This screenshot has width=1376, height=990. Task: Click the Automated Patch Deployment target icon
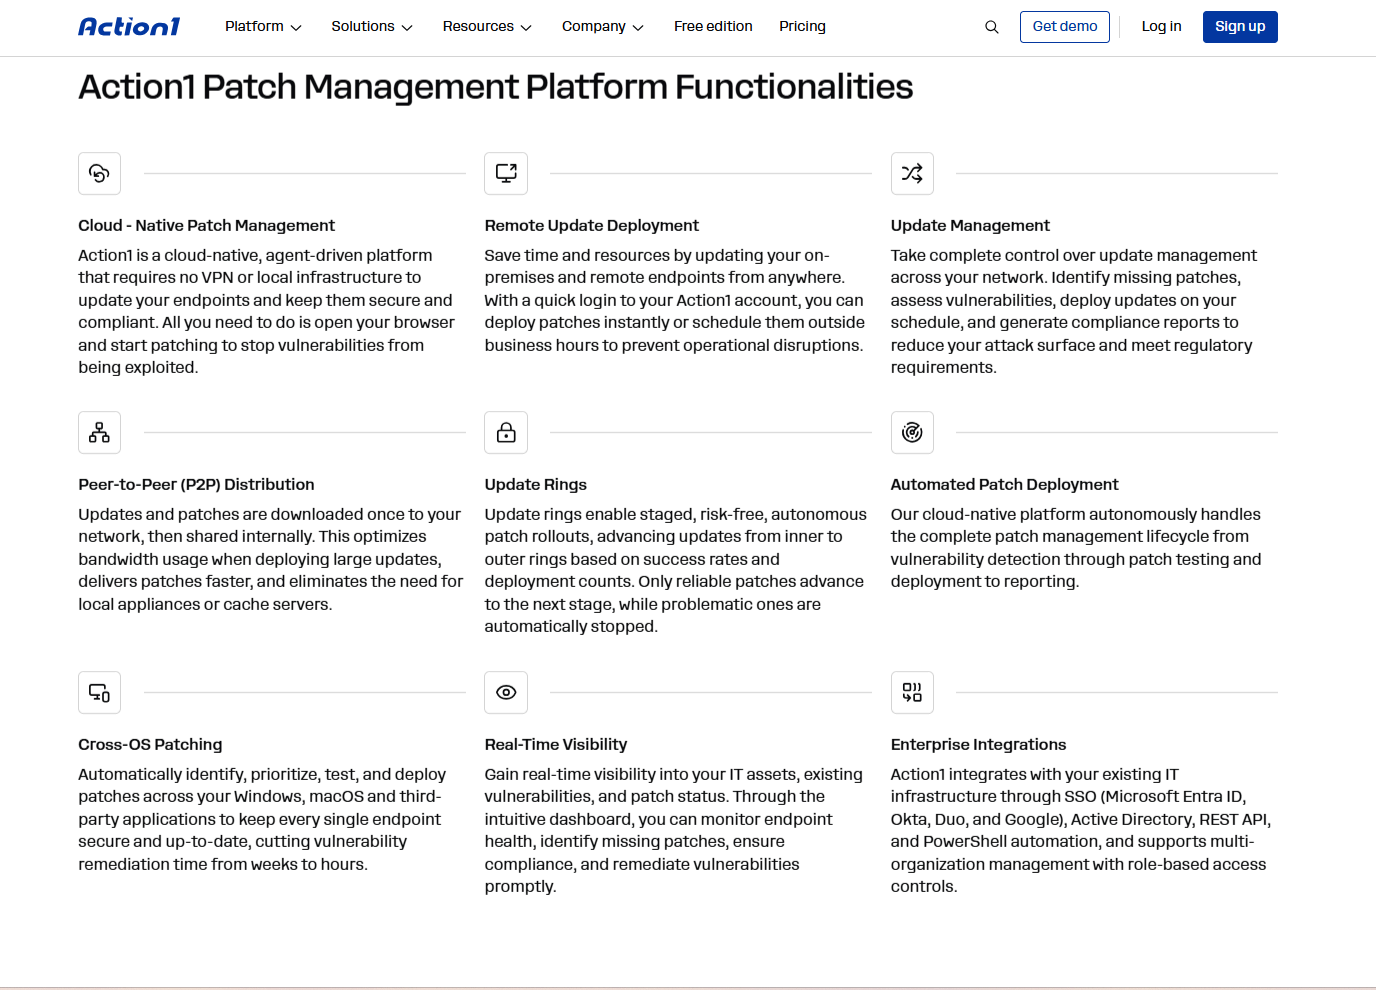(912, 433)
